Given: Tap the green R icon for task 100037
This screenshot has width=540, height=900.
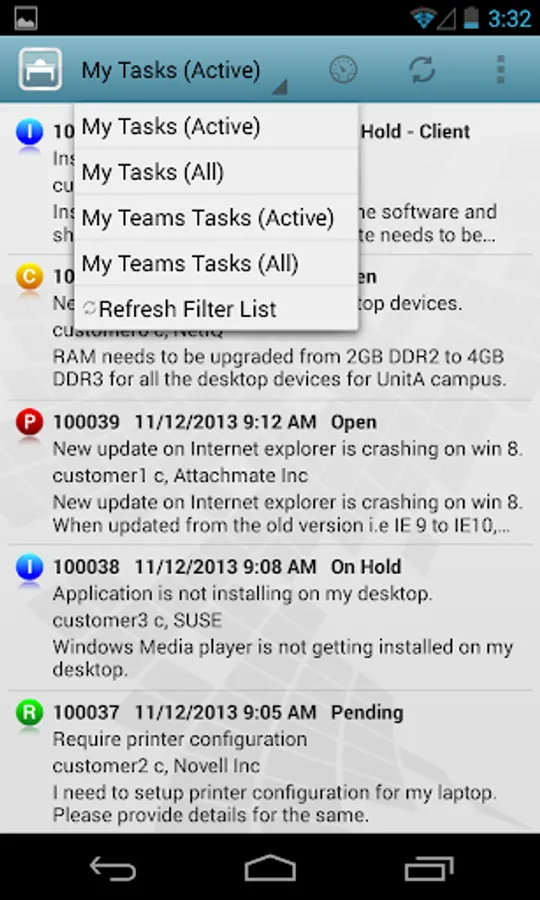Looking at the screenshot, I should (29, 715).
